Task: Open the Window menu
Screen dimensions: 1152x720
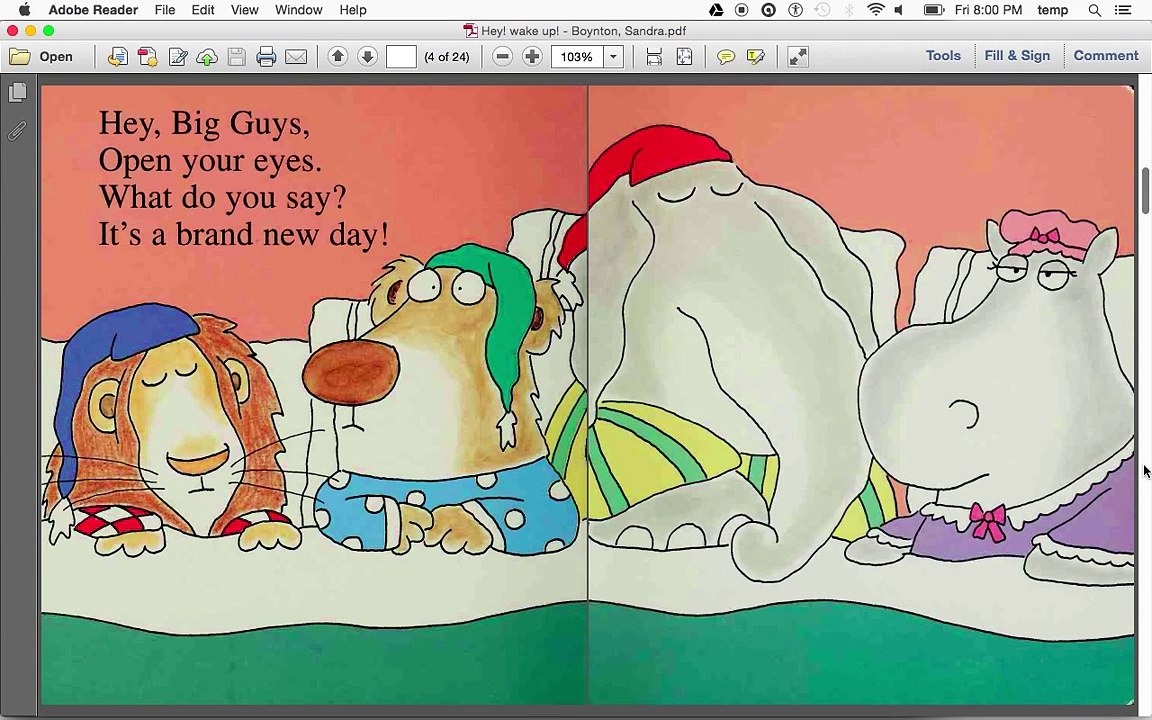Action: 298,10
